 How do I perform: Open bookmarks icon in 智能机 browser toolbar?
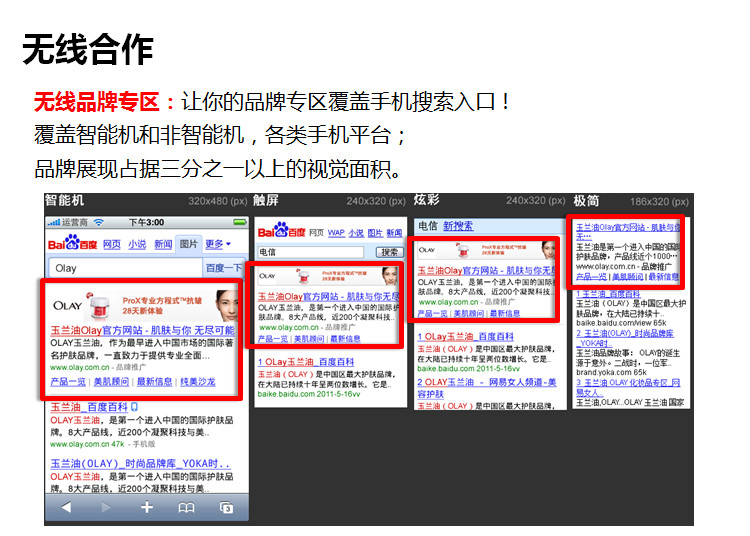[x=186, y=507]
